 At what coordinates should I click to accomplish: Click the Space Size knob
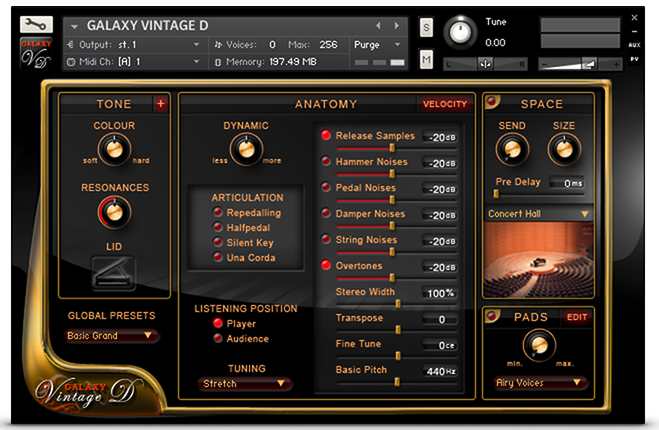[564, 149]
